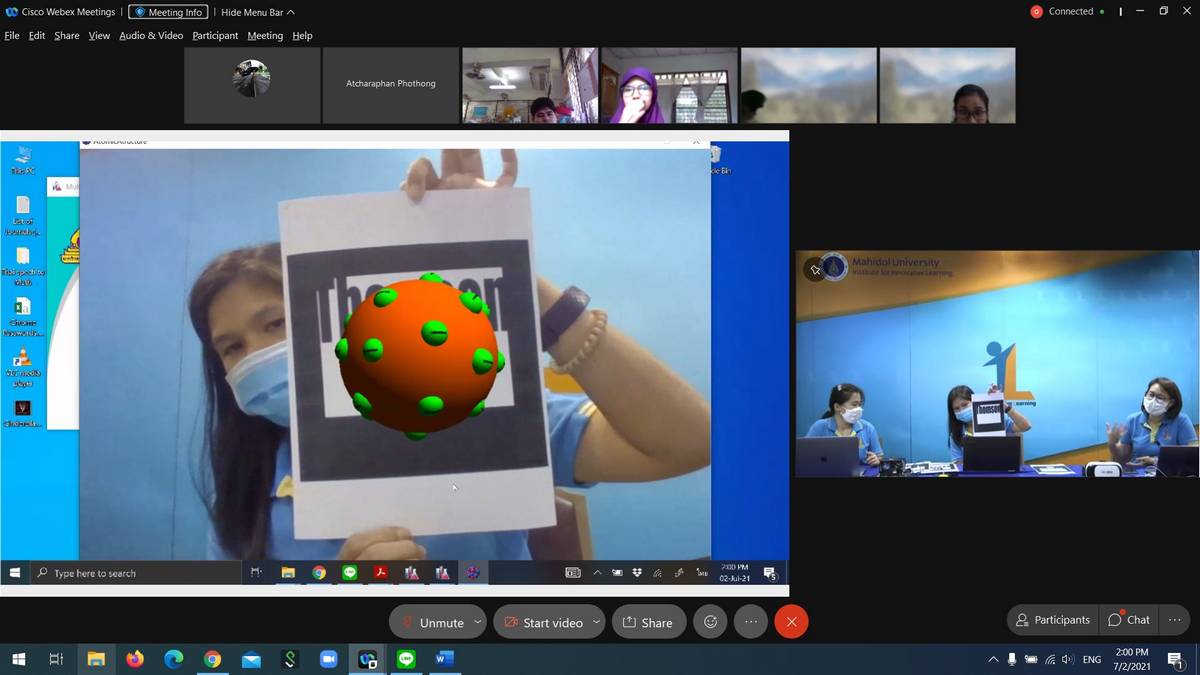Launch Zoom from the Windows taskbar
The width and height of the screenshot is (1200, 675).
pos(328,659)
